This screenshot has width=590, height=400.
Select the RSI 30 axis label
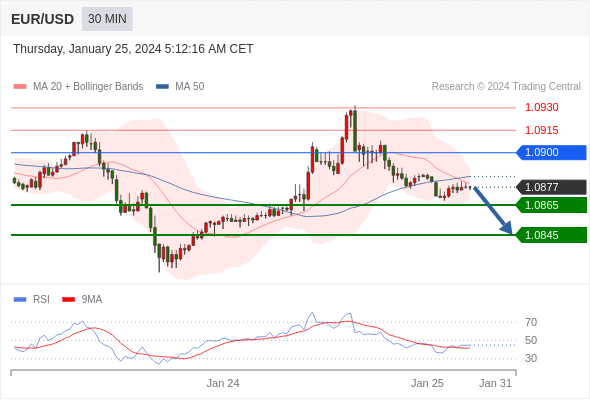(531, 358)
